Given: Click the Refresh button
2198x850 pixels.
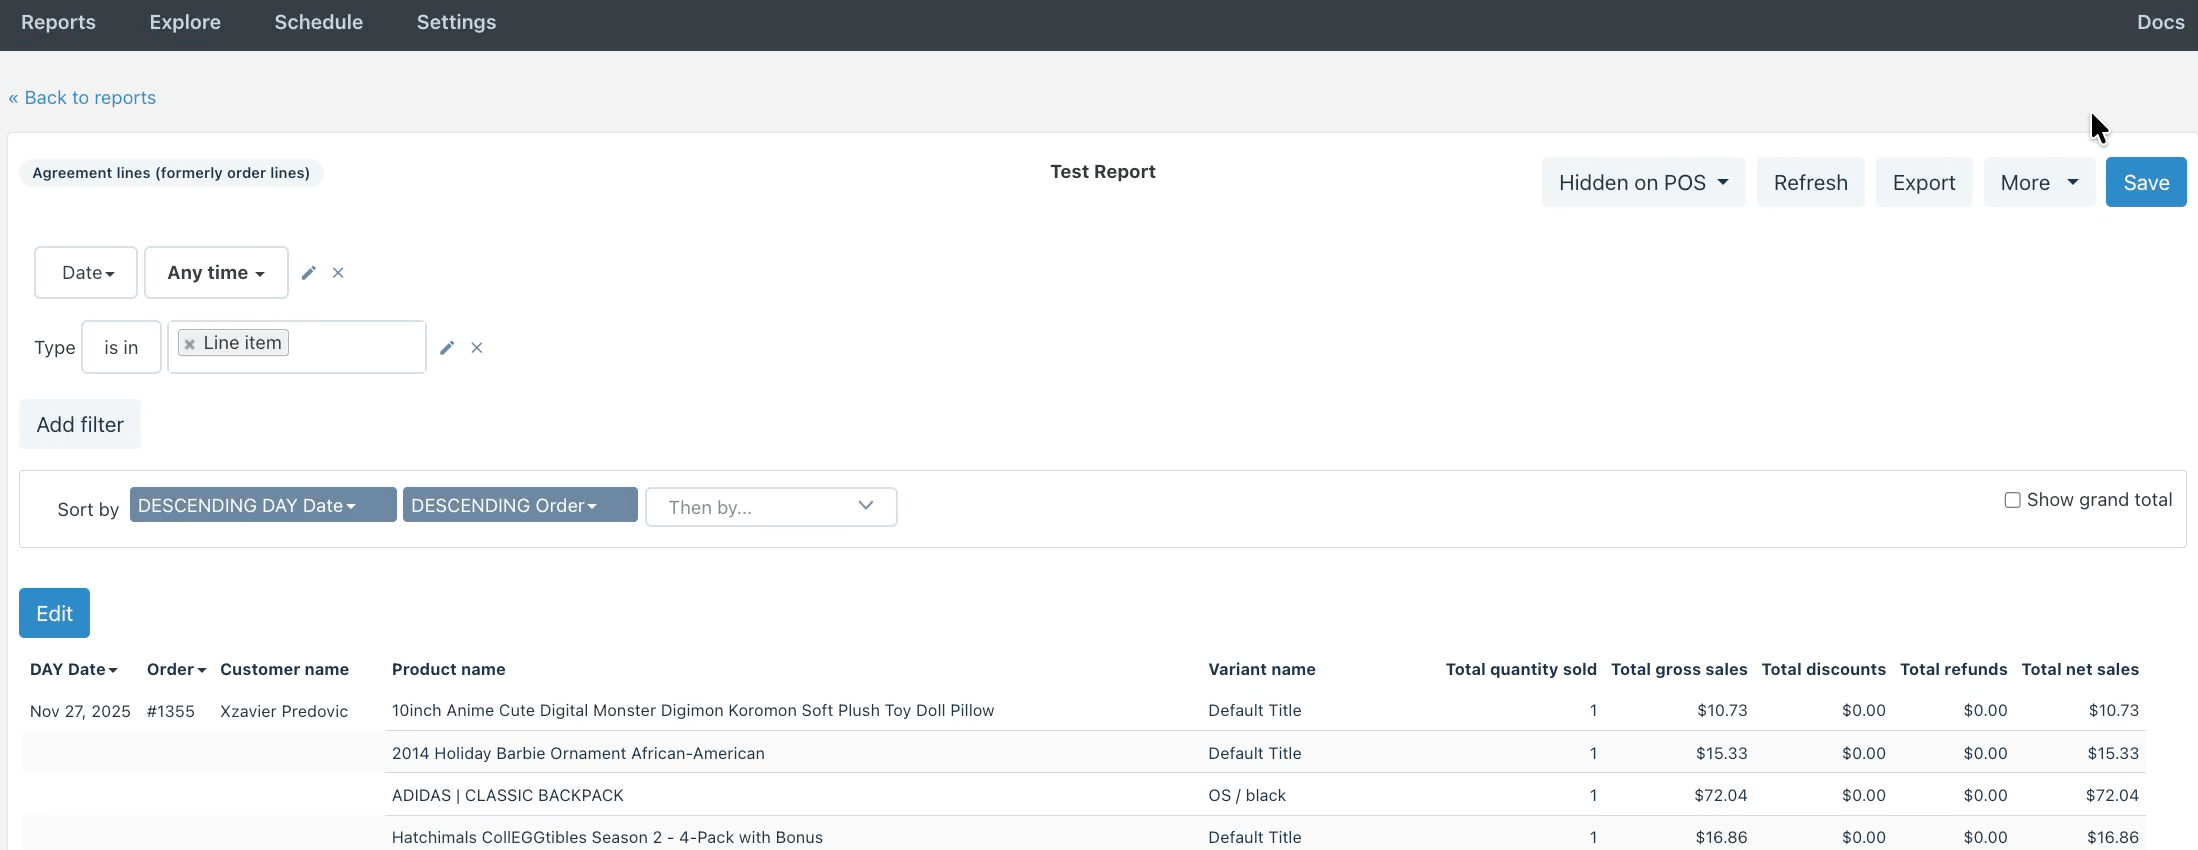Looking at the screenshot, I should coord(1810,182).
